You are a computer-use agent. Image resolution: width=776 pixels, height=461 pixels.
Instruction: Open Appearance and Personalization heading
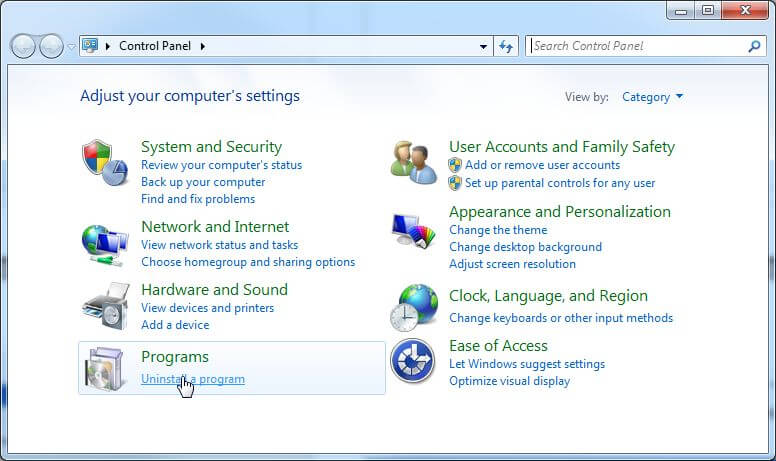pos(560,212)
